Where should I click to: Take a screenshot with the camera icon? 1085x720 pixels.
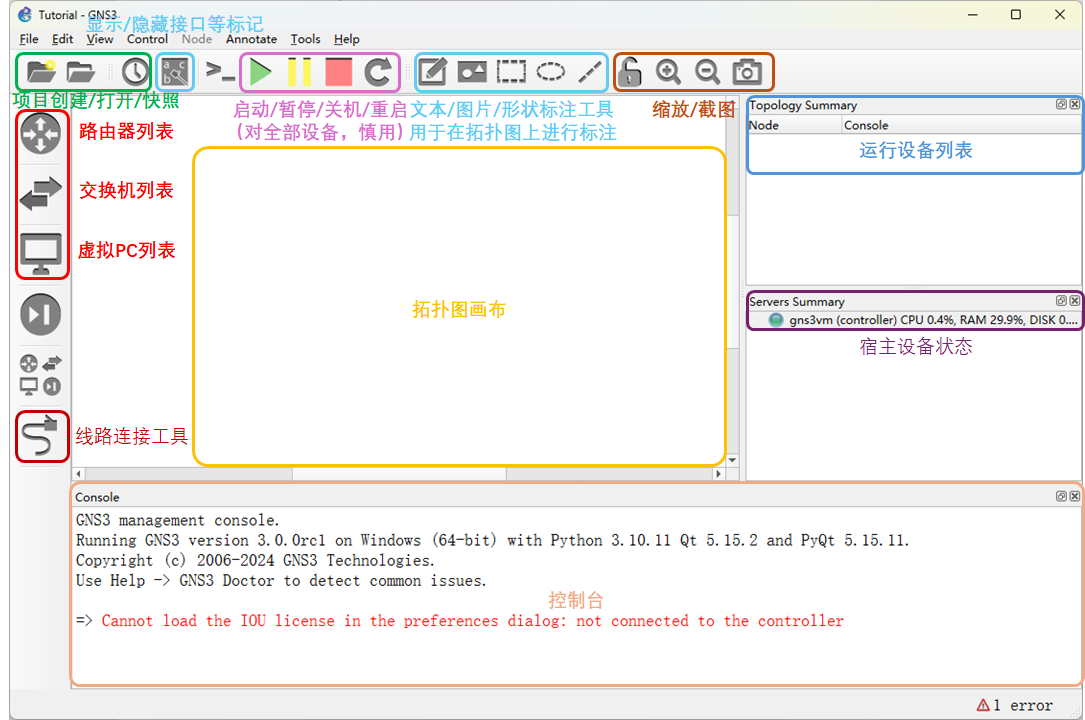(747, 71)
